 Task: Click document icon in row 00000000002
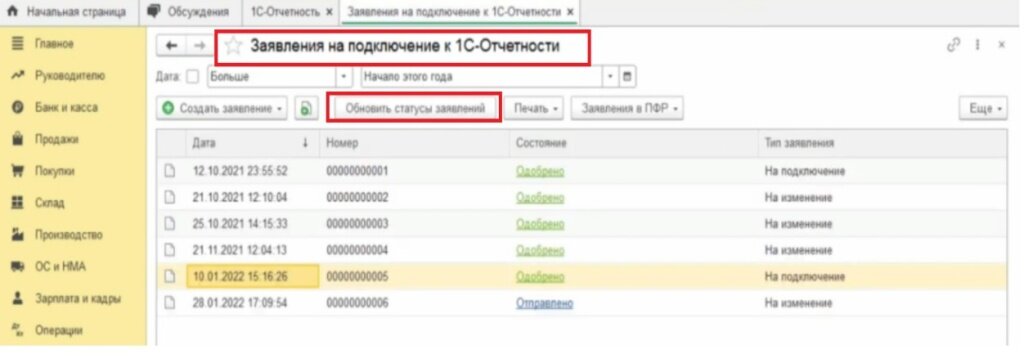(x=170, y=198)
